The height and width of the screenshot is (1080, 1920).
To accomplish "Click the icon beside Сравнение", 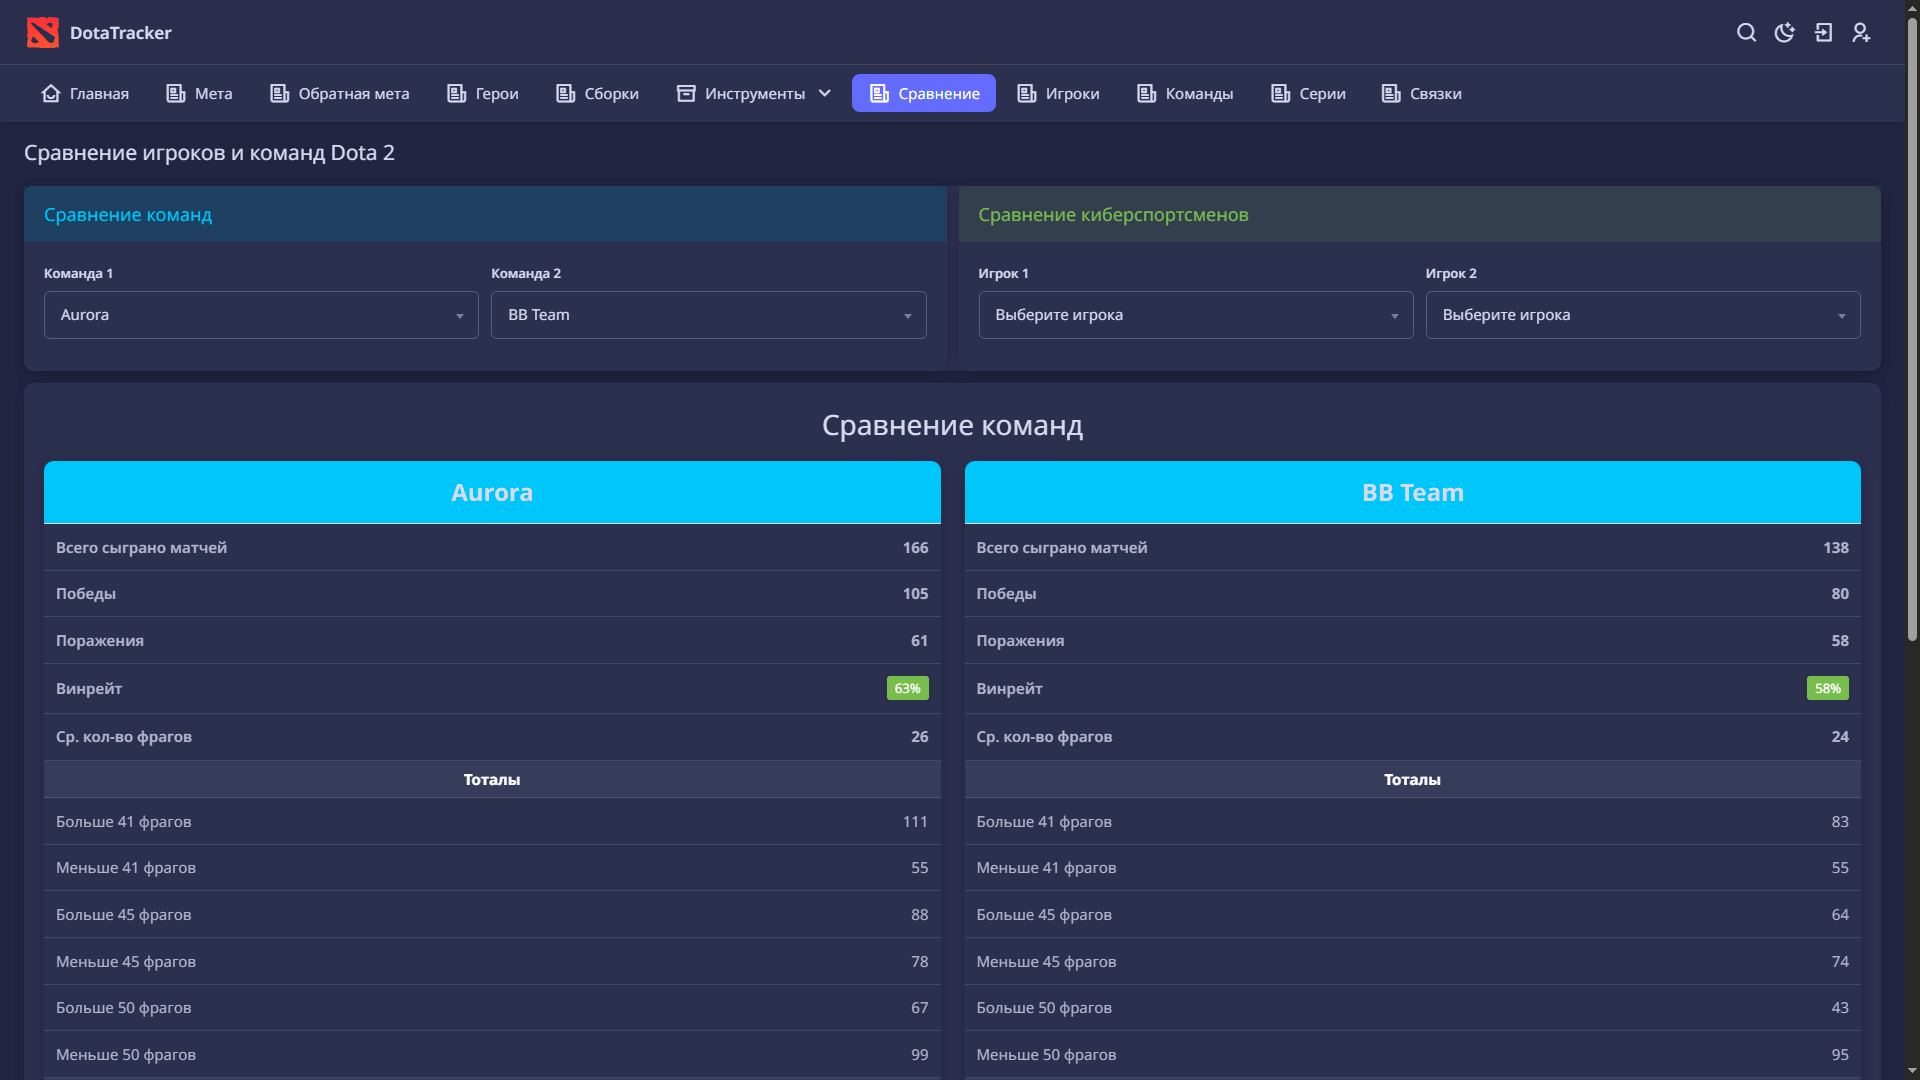I will 880,93.
